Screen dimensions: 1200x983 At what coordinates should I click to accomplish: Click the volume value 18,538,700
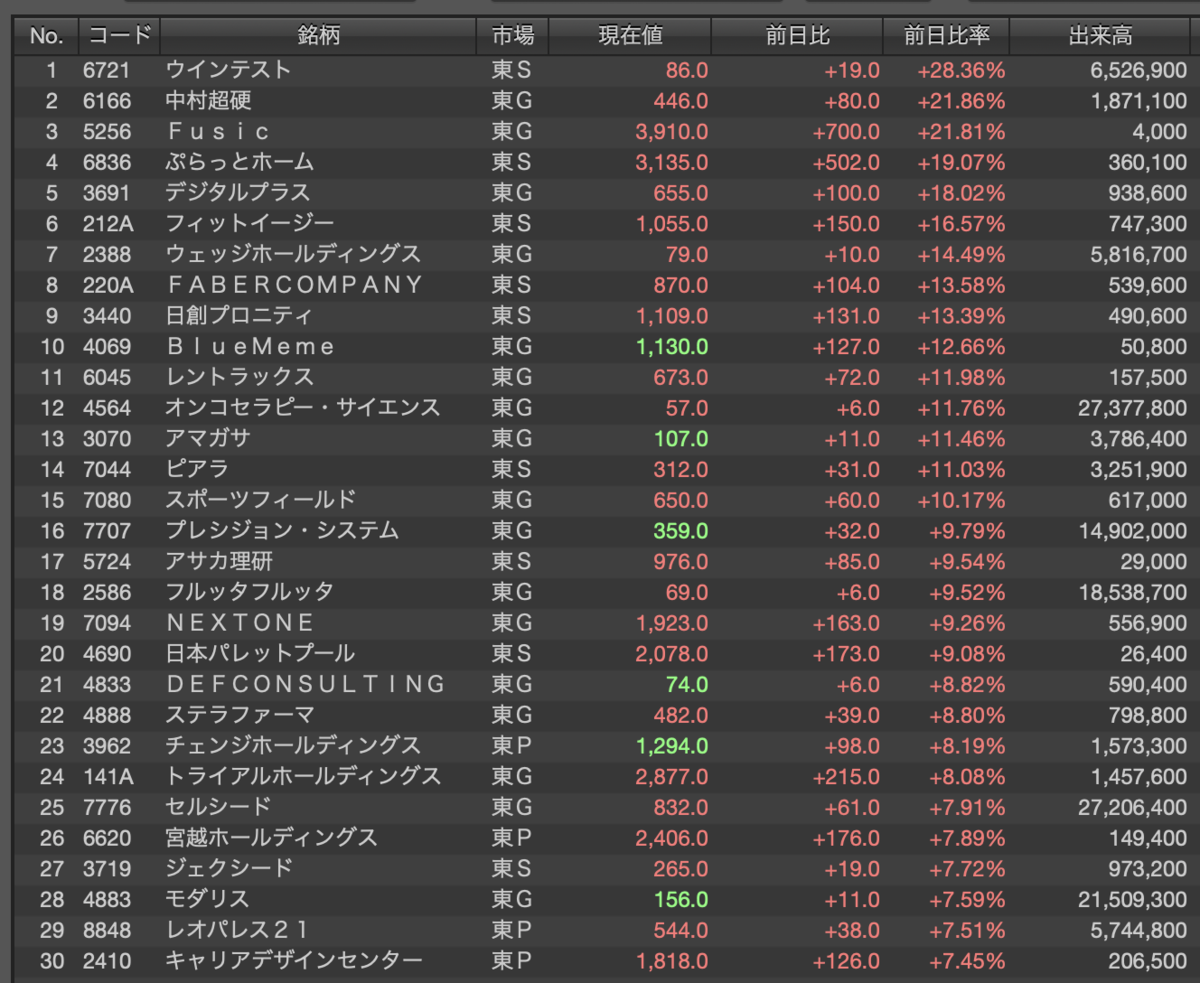pyautogui.click(x=1132, y=592)
